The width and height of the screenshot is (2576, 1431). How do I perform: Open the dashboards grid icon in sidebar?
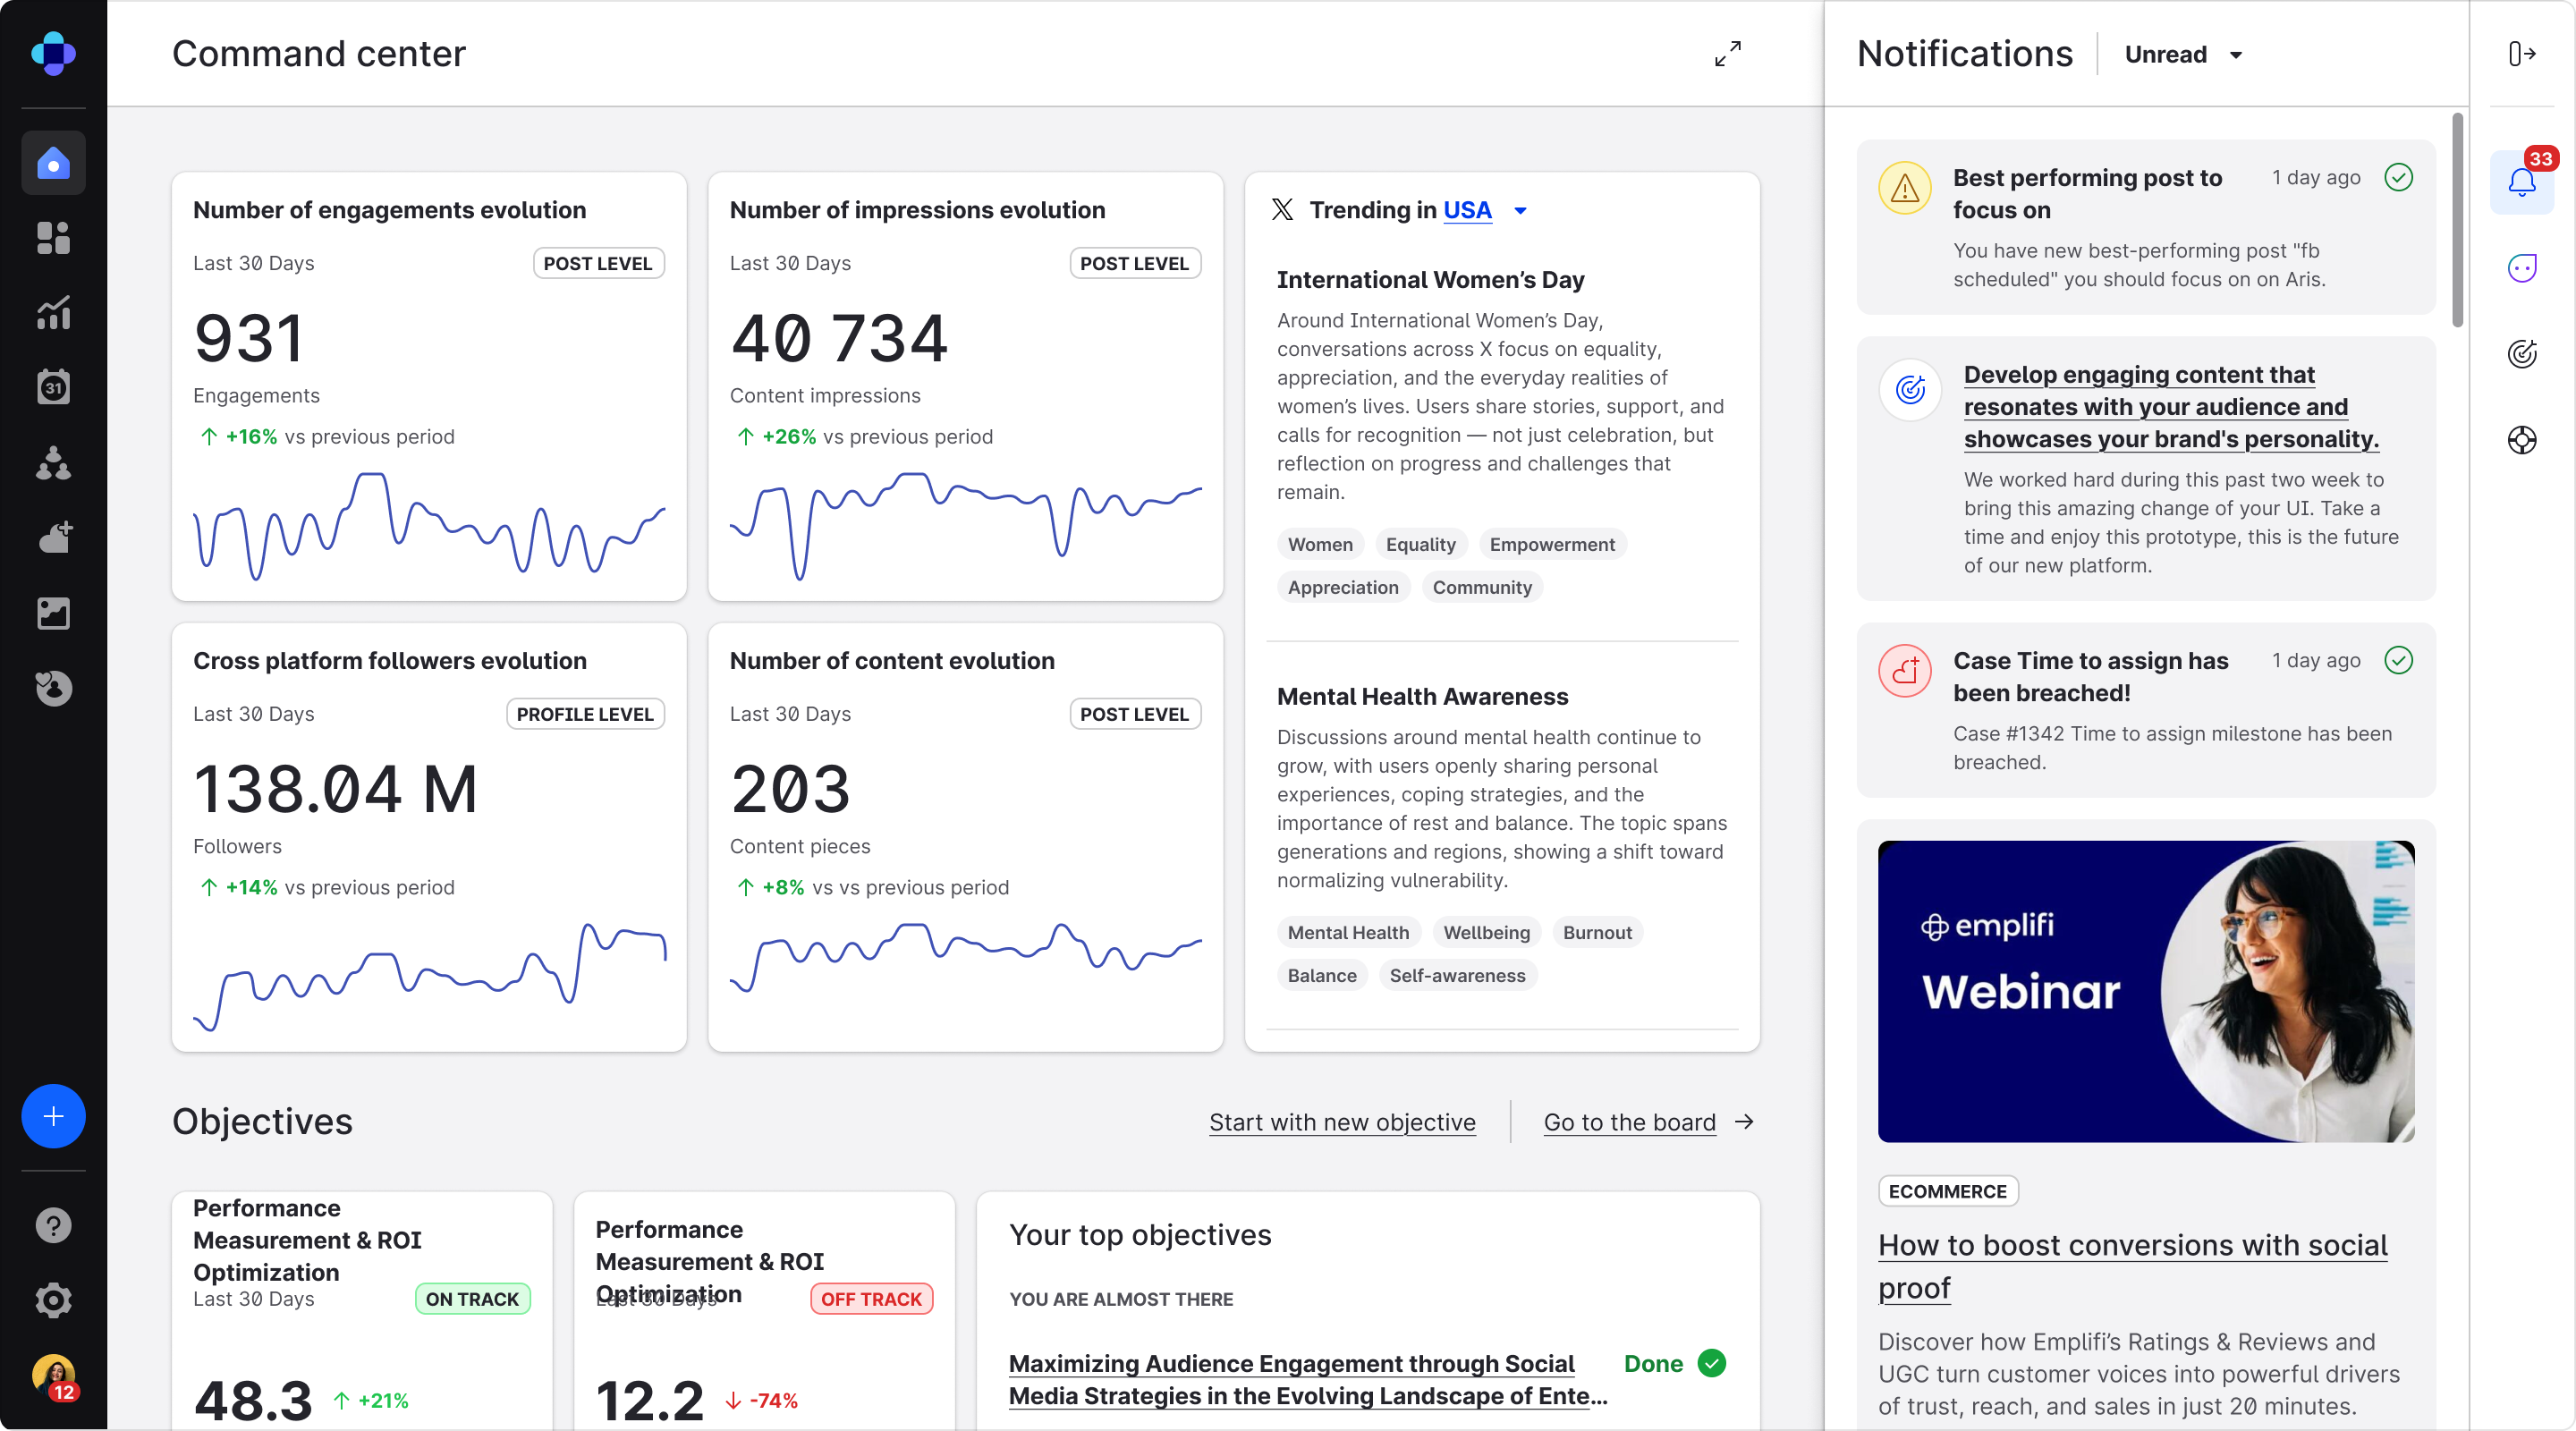[53, 238]
